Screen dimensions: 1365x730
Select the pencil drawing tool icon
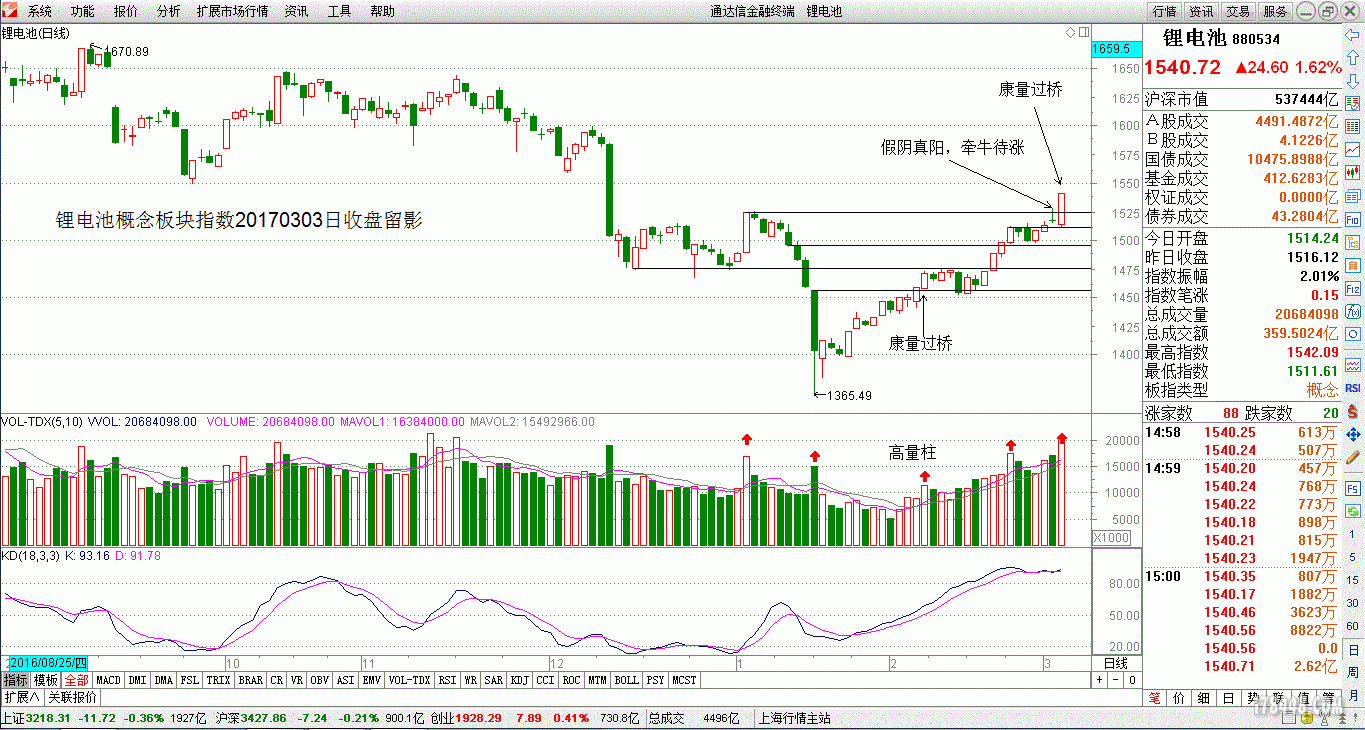point(1351,456)
